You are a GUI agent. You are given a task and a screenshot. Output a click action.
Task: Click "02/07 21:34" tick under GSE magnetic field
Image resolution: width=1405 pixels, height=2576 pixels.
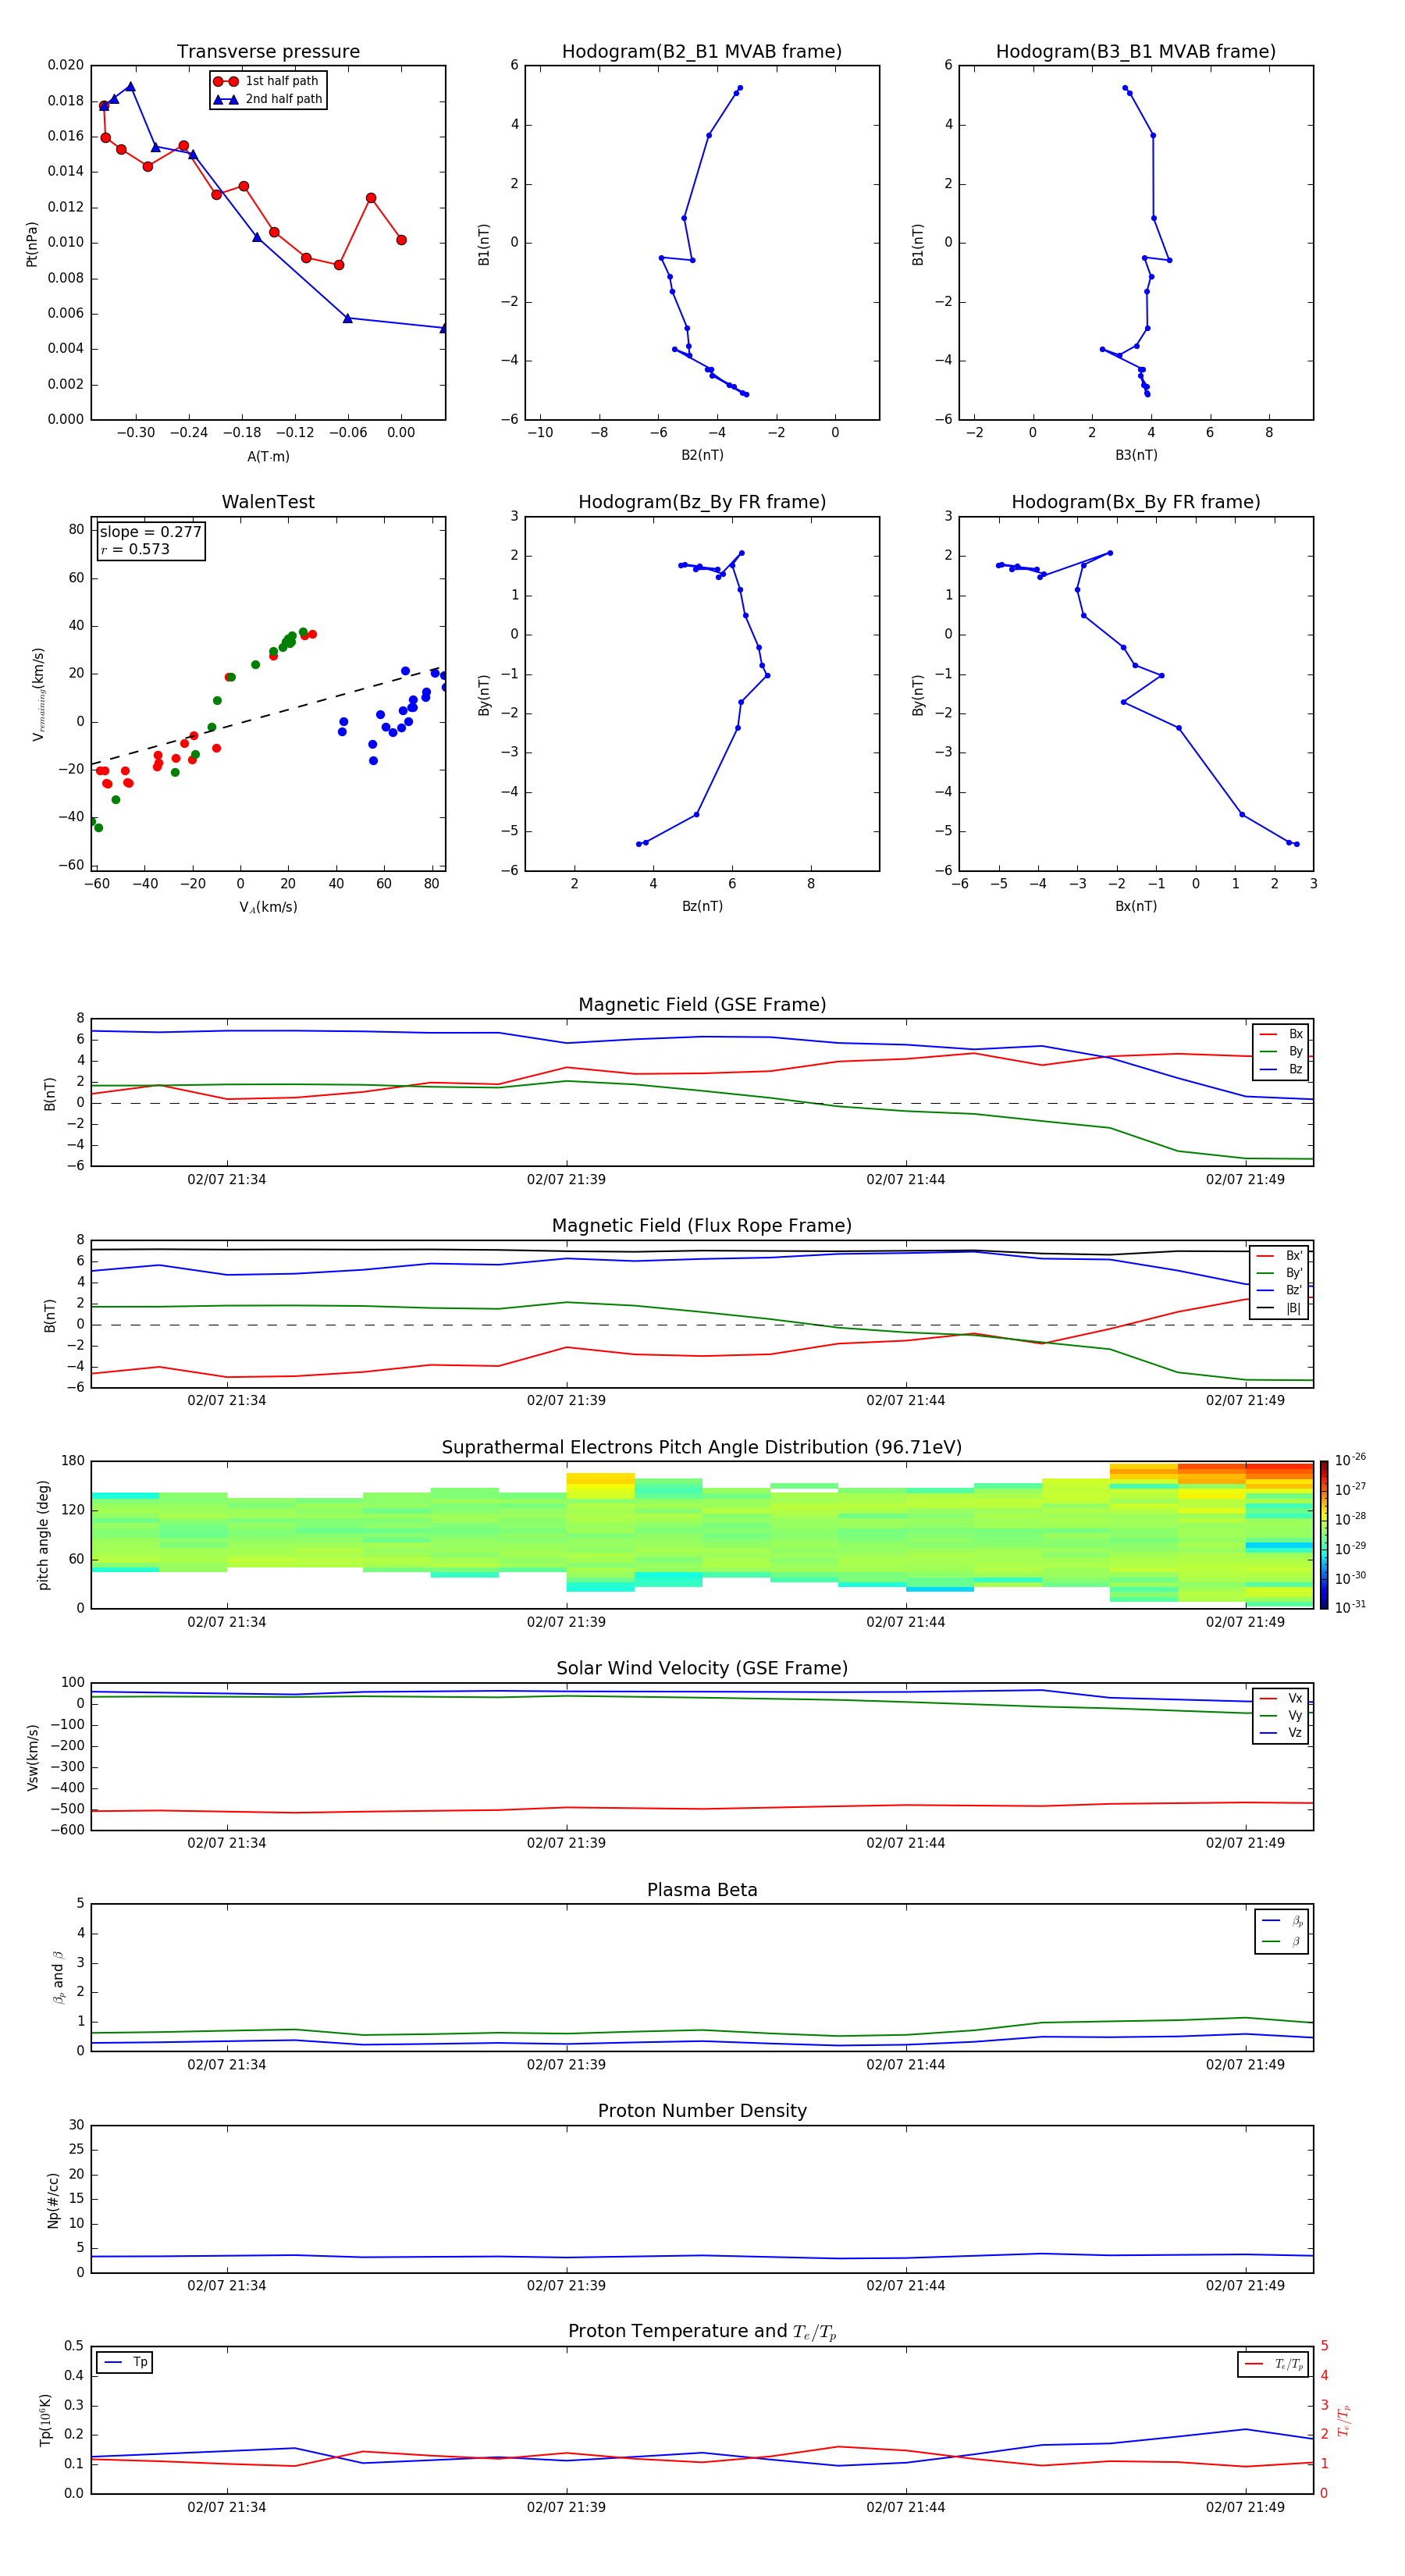point(227,1180)
